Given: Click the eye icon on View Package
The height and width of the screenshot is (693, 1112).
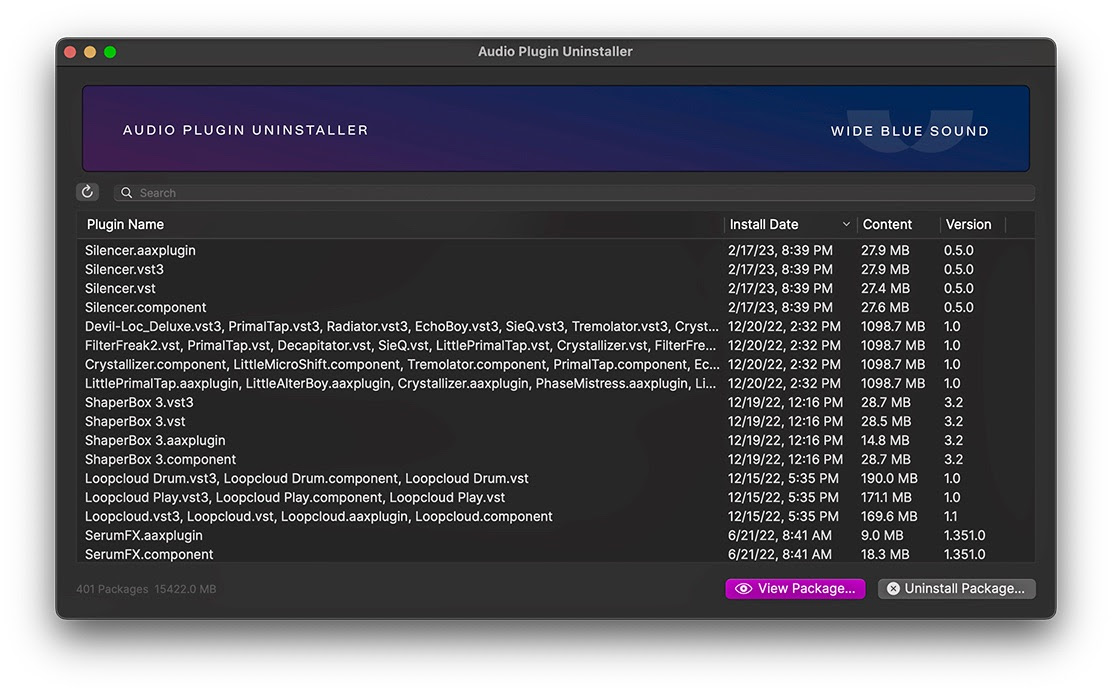Looking at the screenshot, I should click(743, 589).
